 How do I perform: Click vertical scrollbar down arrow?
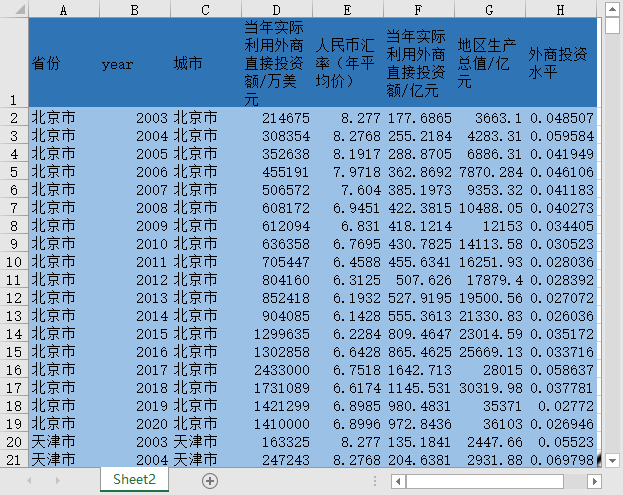coord(612,460)
